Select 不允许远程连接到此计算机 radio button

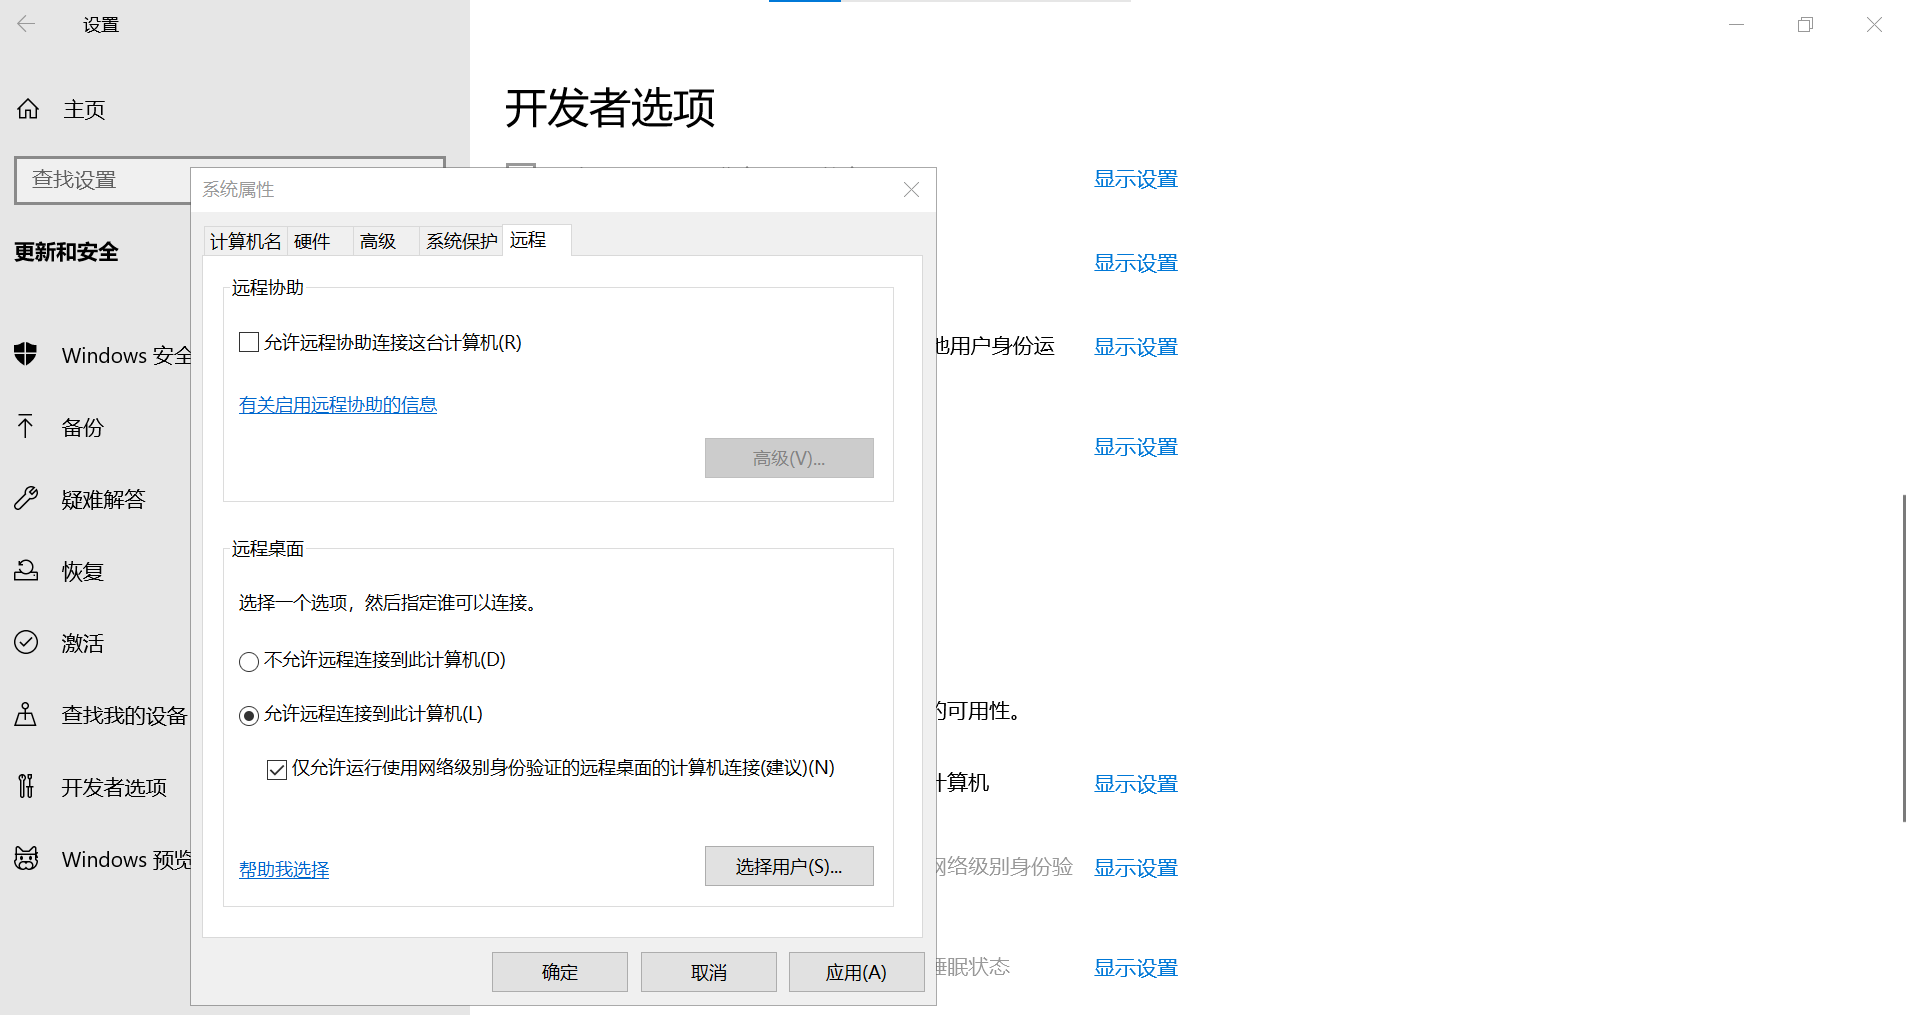click(249, 662)
